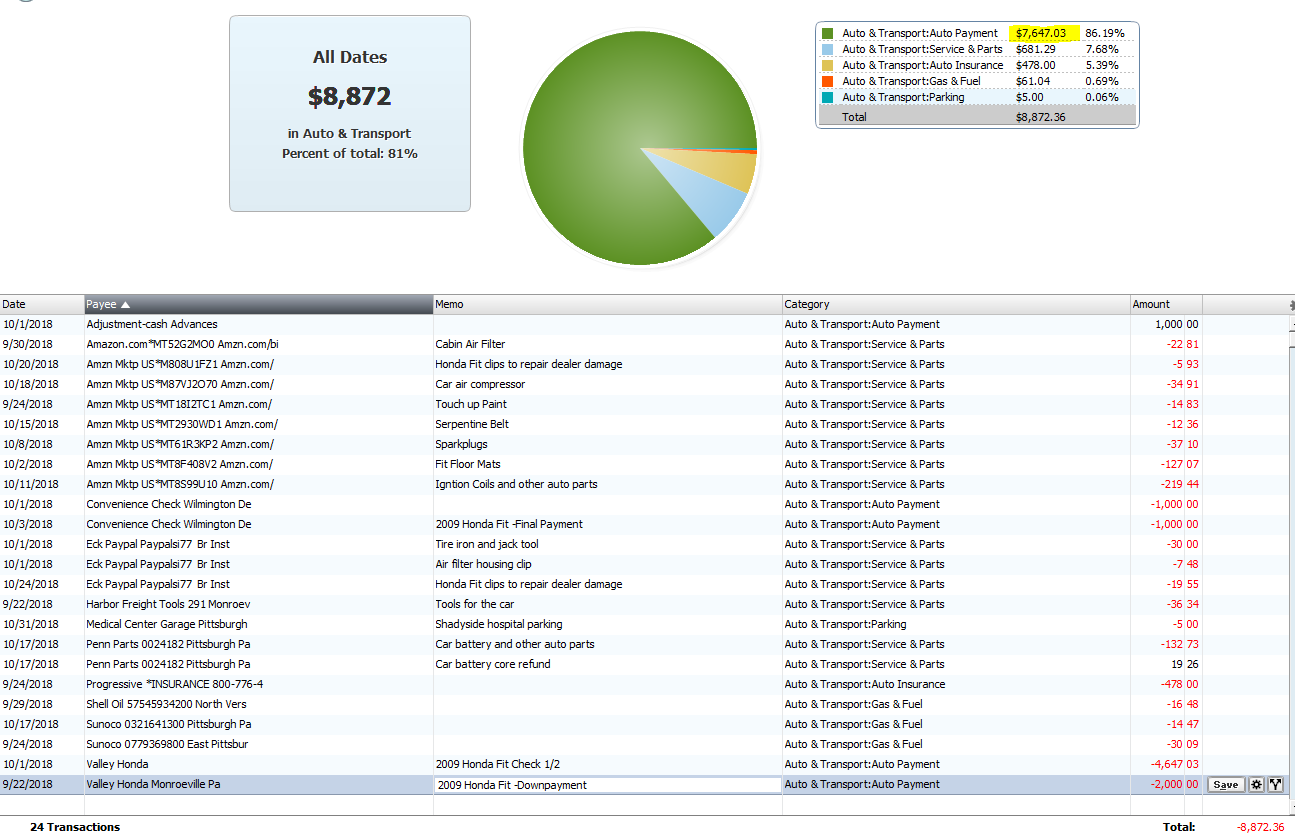Select 'Igntion Coils and other auto parts' memo
The width and height of the screenshot is (1295, 836).
point(607,484)
